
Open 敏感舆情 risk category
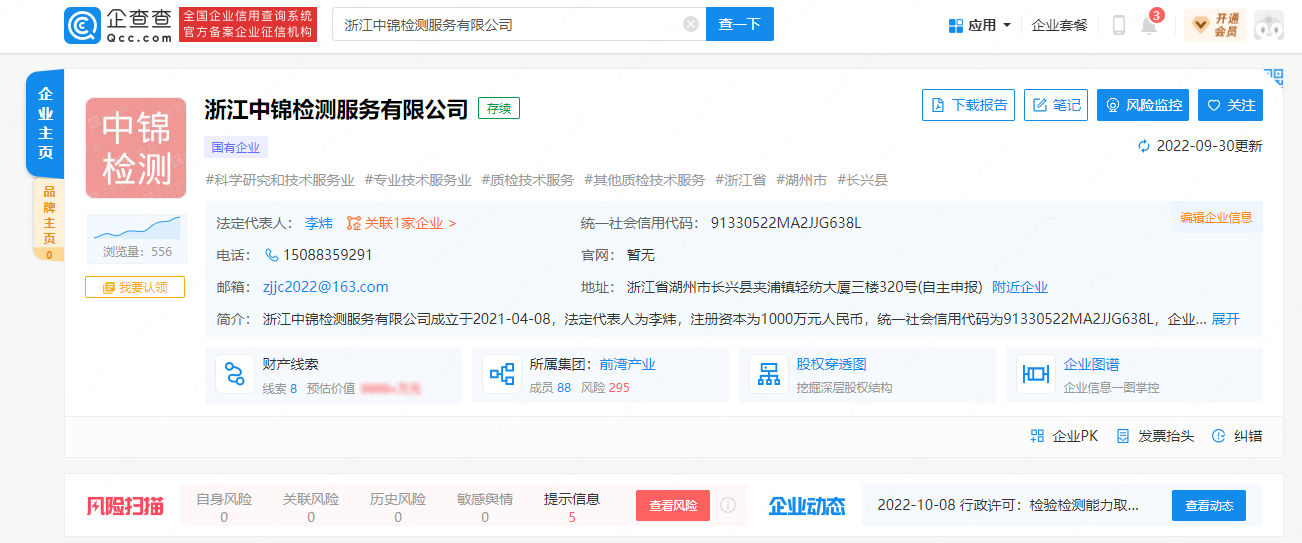coord(485,507)
